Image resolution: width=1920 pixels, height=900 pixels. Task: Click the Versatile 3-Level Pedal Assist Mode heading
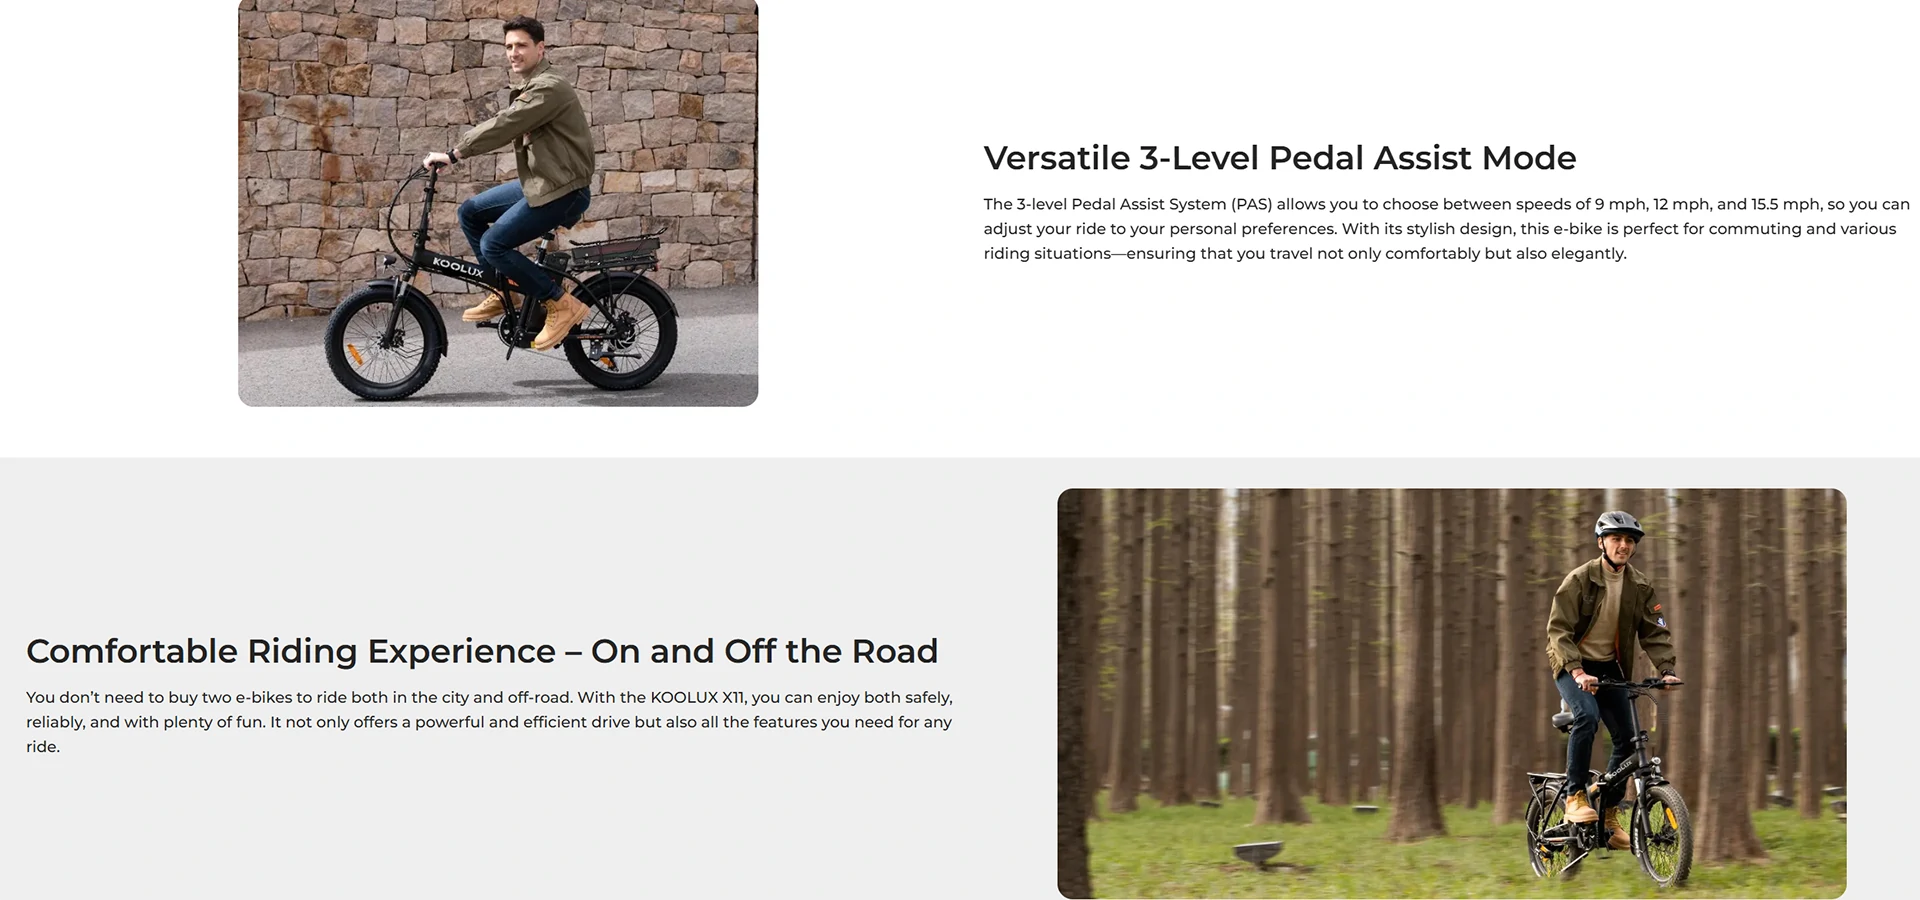[x=1280, y=158]
